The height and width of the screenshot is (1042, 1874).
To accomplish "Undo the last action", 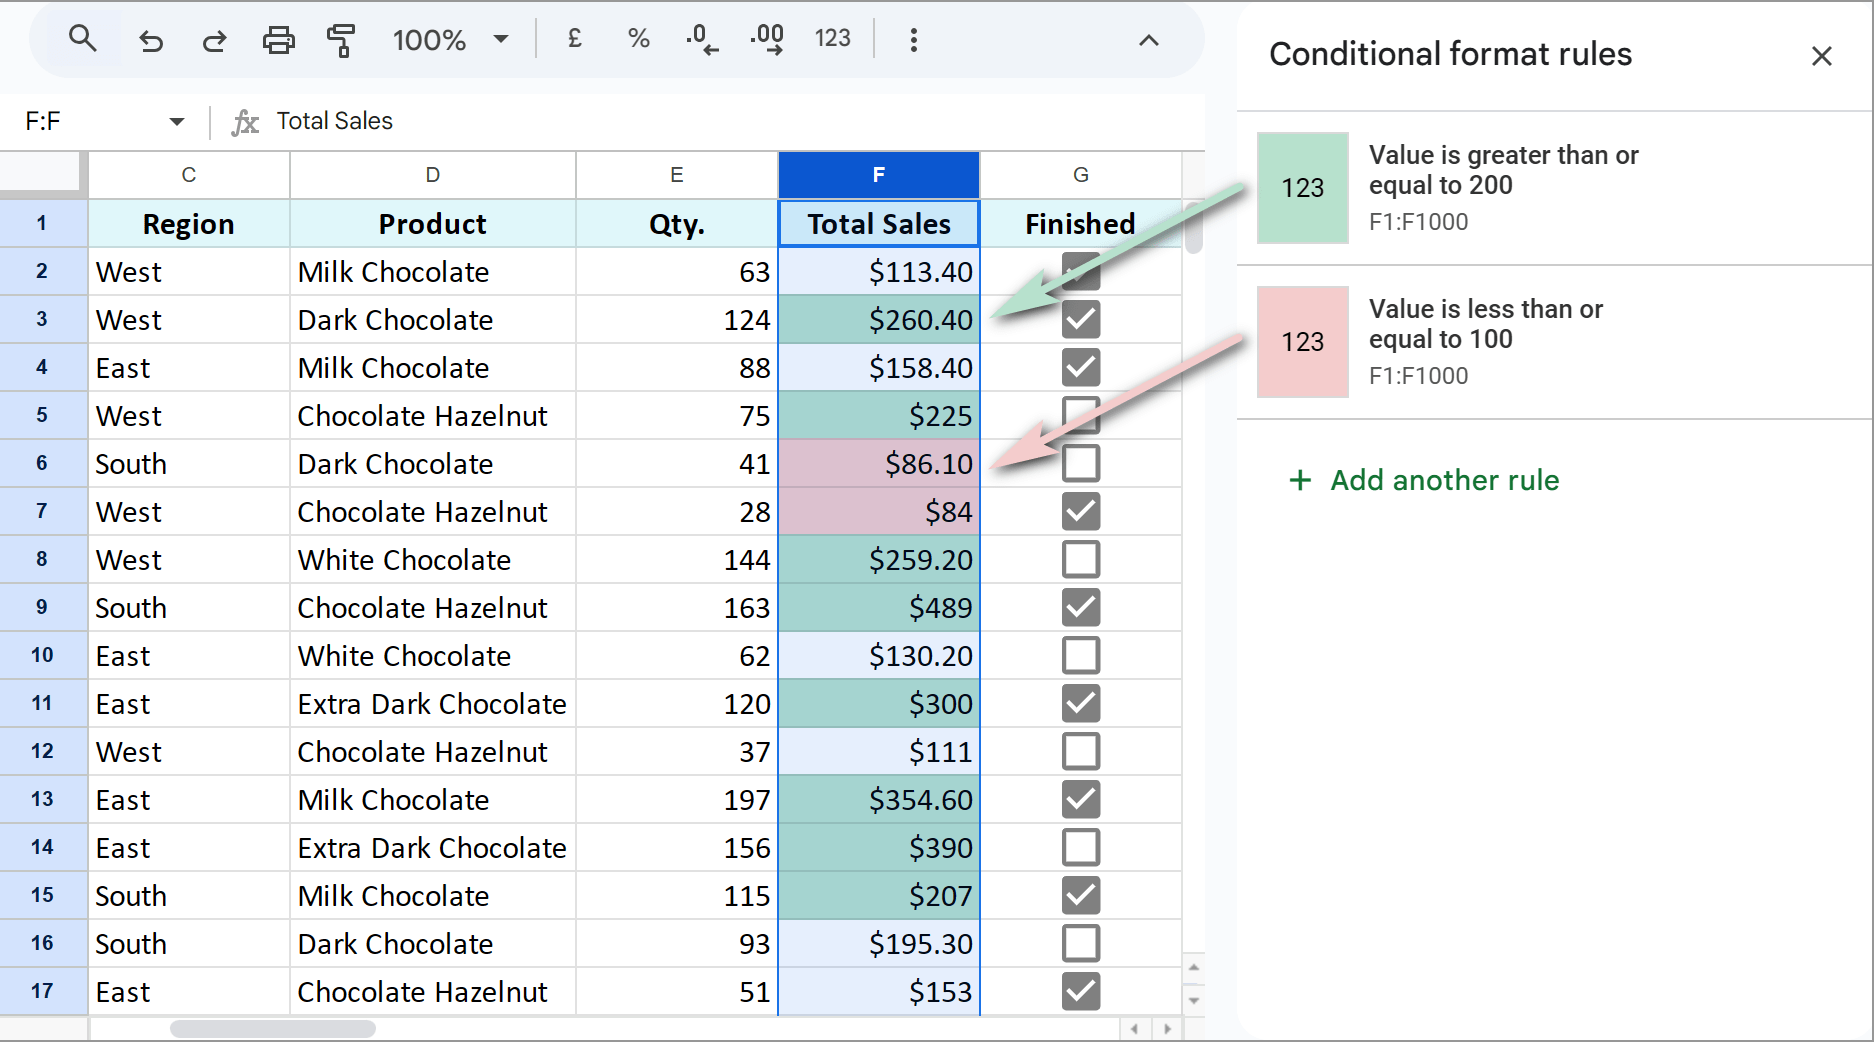I will click(151, 40).
